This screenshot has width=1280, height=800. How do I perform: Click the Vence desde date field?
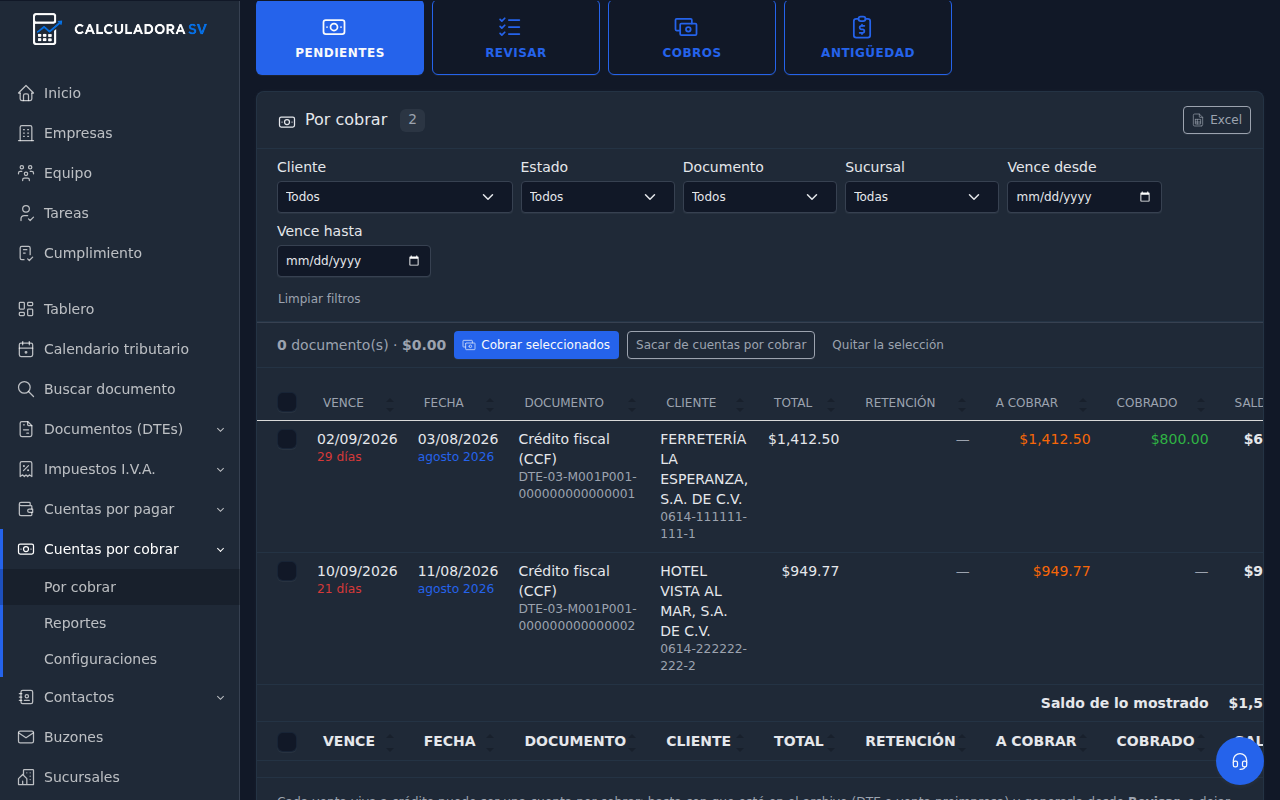pyautogui.click(x=1084, y=197)
